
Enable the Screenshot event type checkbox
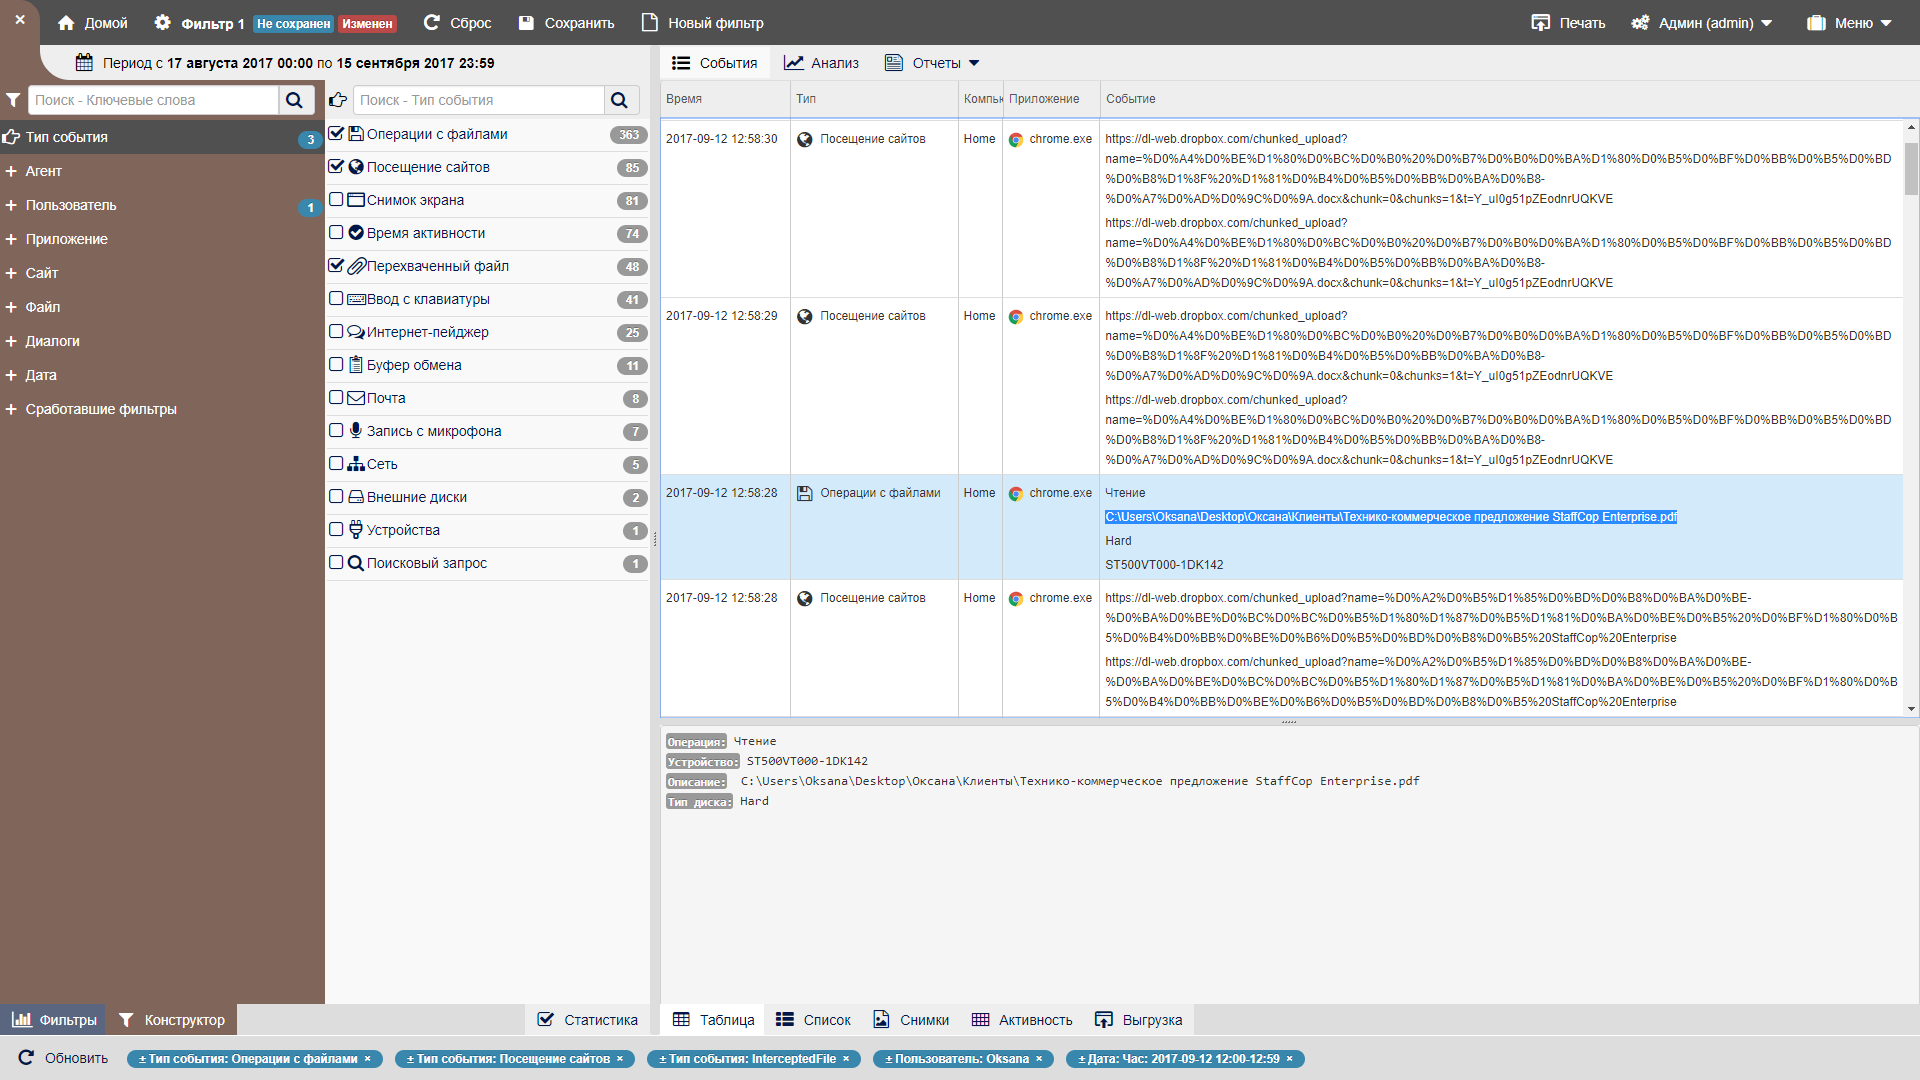(x=337, y=200)
